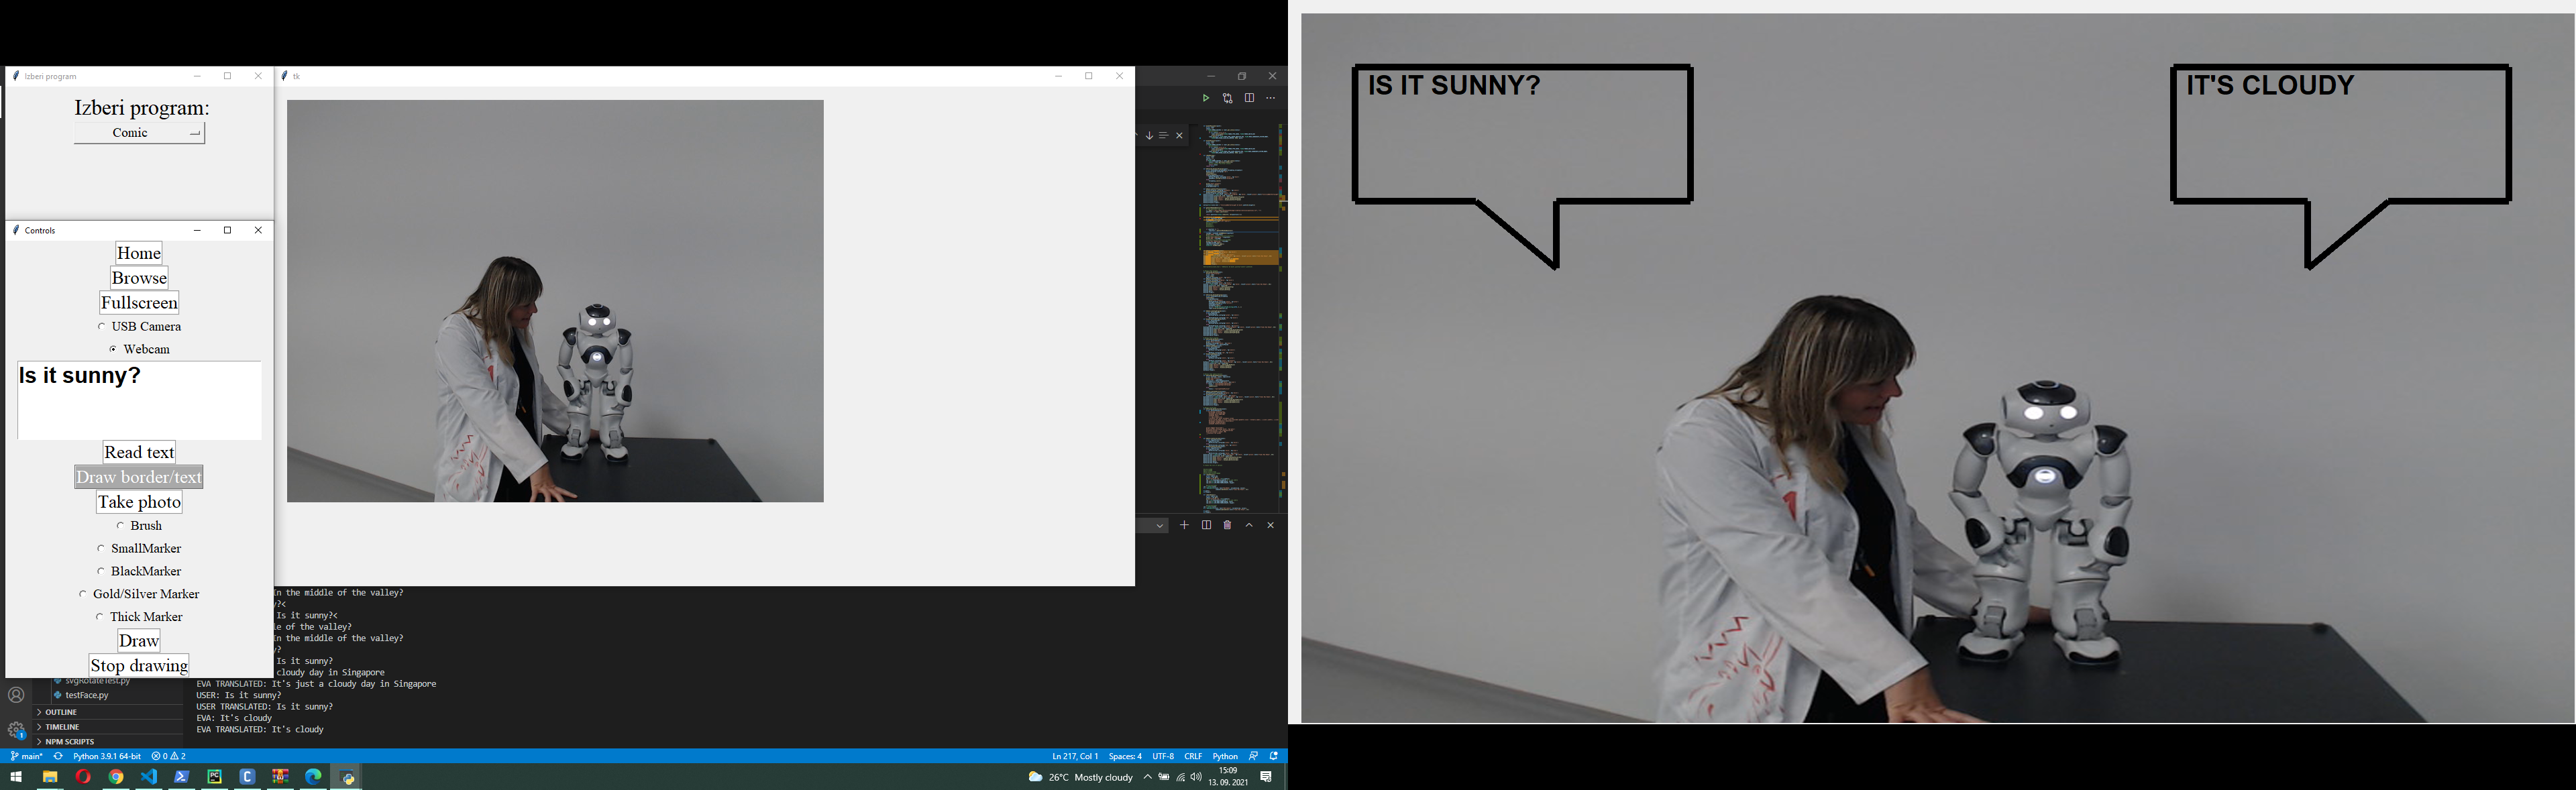2576x790 pixels.
Task: Open VS Code Manage gear icon
Action: point(16,730)
